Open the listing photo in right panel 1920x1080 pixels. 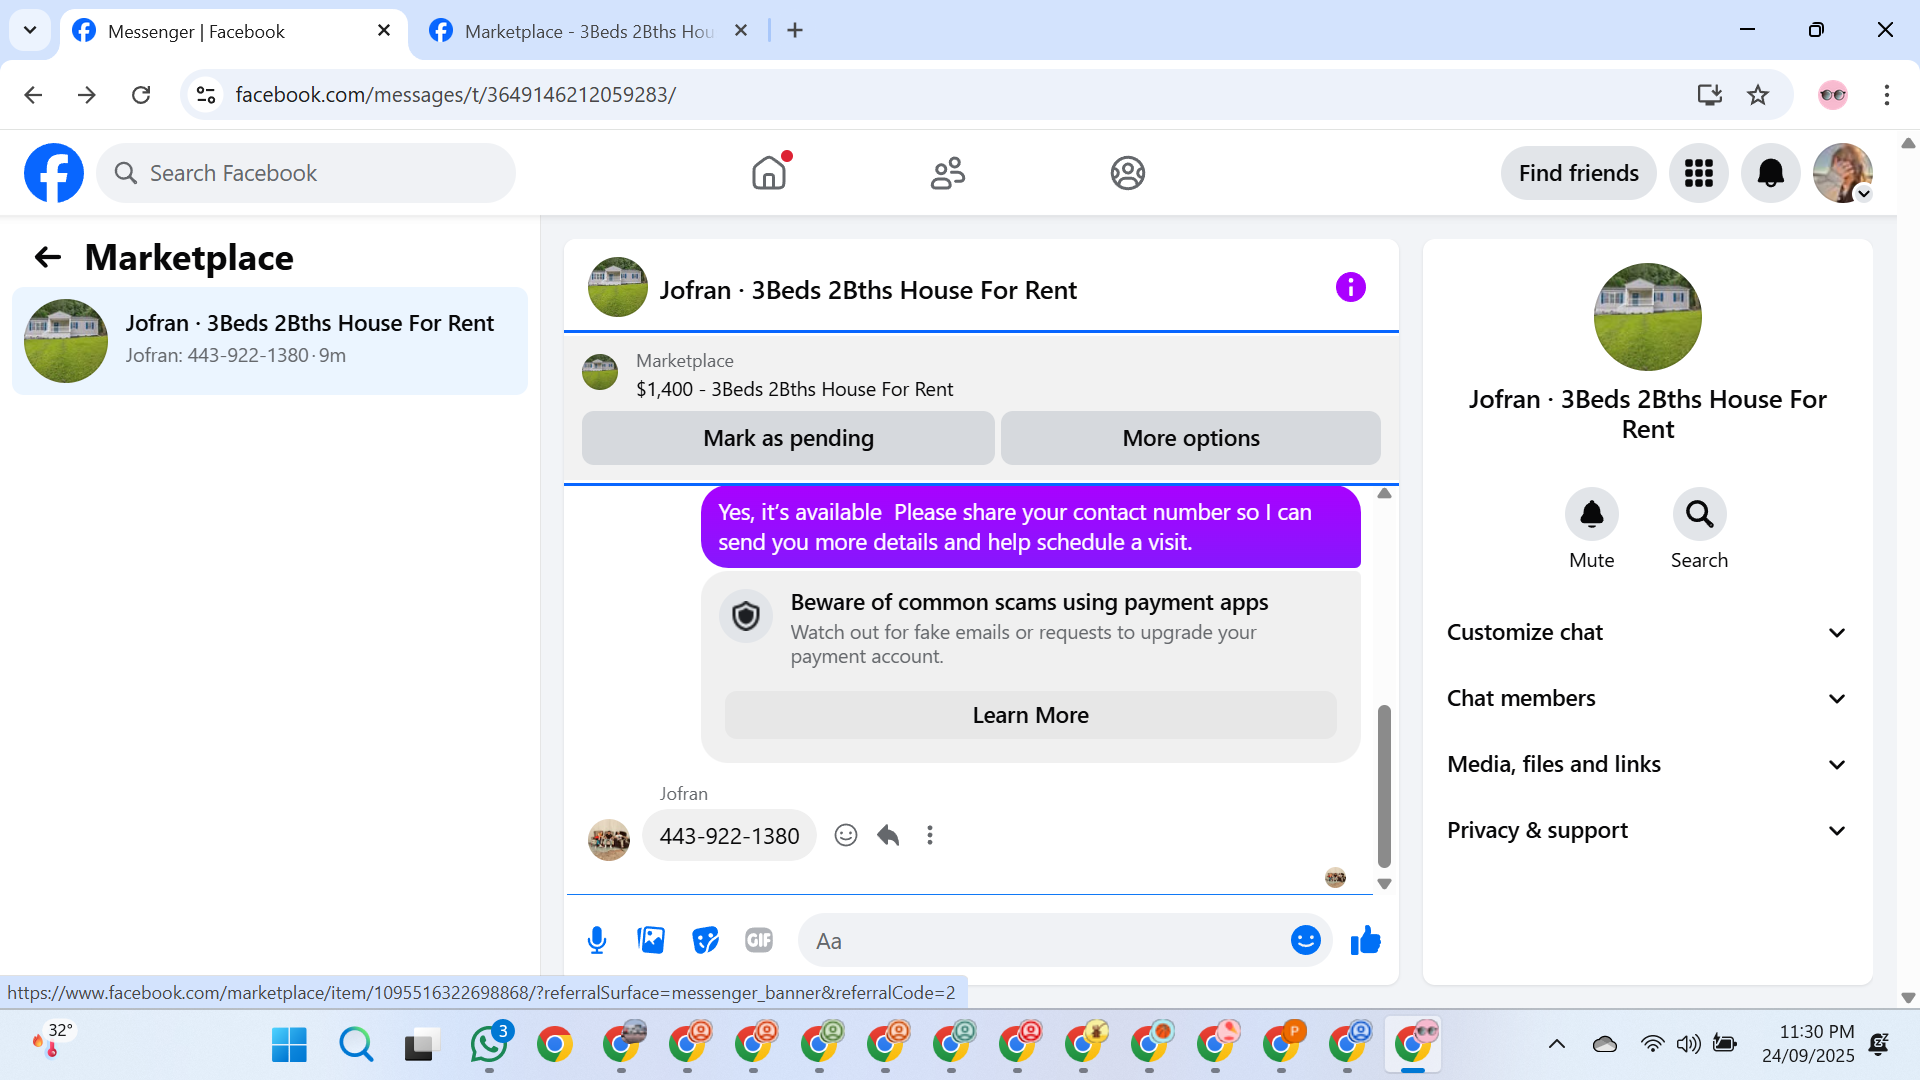1648,317
